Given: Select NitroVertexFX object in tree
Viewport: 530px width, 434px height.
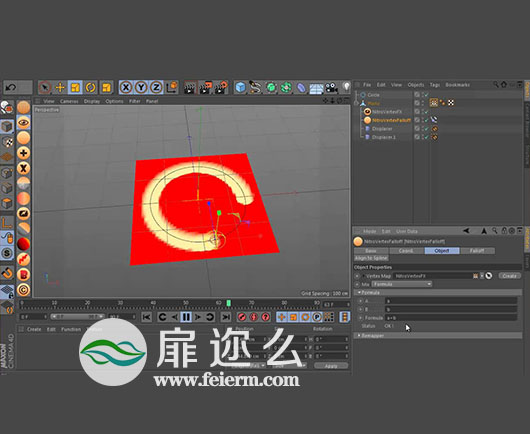Looking at the screenshot, I should (x=387, y=112).
